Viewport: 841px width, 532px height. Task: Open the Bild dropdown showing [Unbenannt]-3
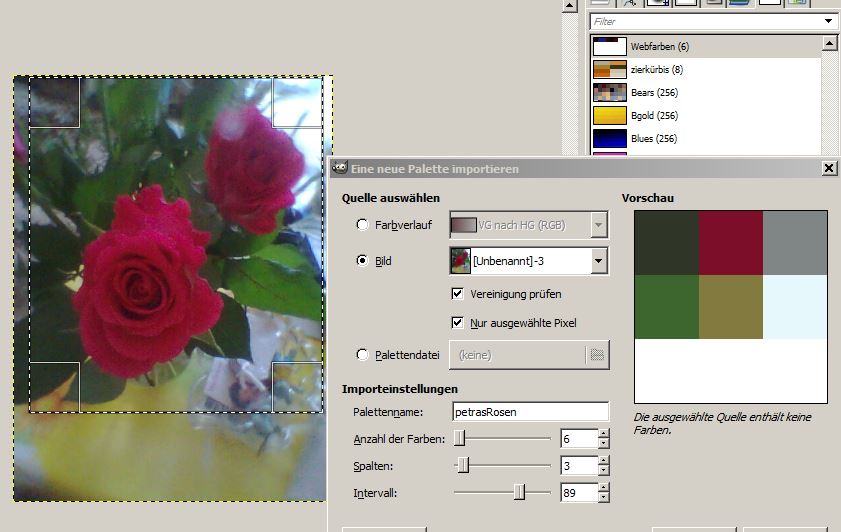pos(598,261)
